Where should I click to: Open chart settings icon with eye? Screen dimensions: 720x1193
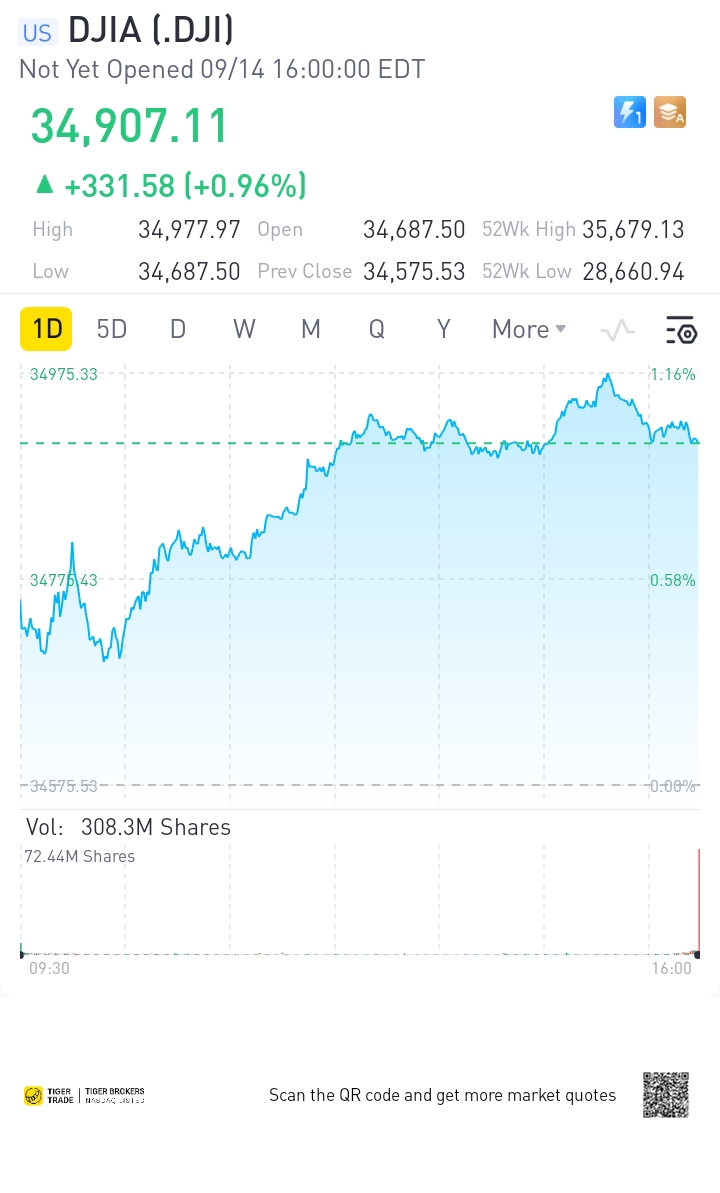680,329
